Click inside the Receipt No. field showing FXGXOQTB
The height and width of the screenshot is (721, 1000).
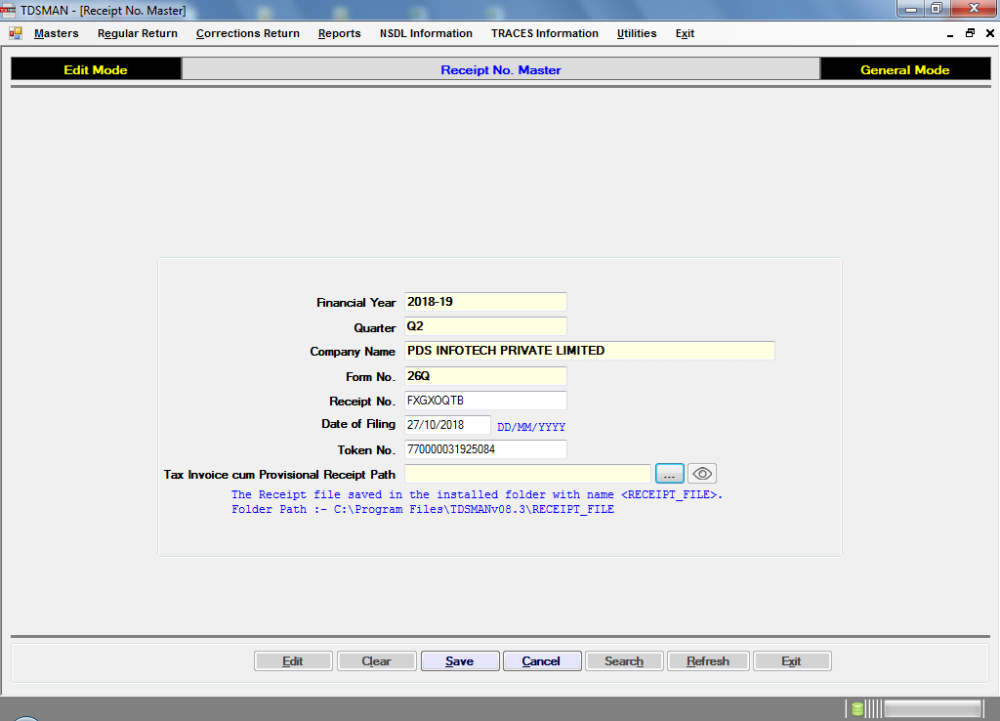click(x=485, y=400)
